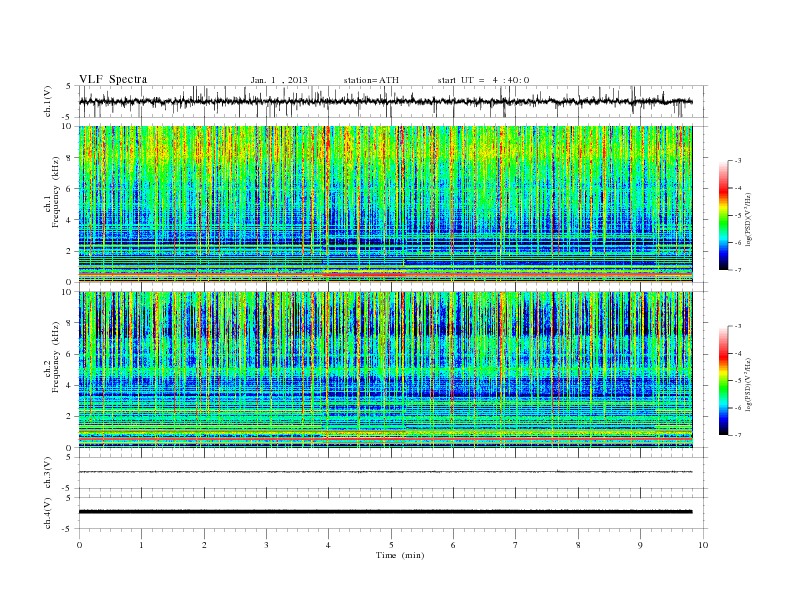Click time axis tick label "0"

79,545
